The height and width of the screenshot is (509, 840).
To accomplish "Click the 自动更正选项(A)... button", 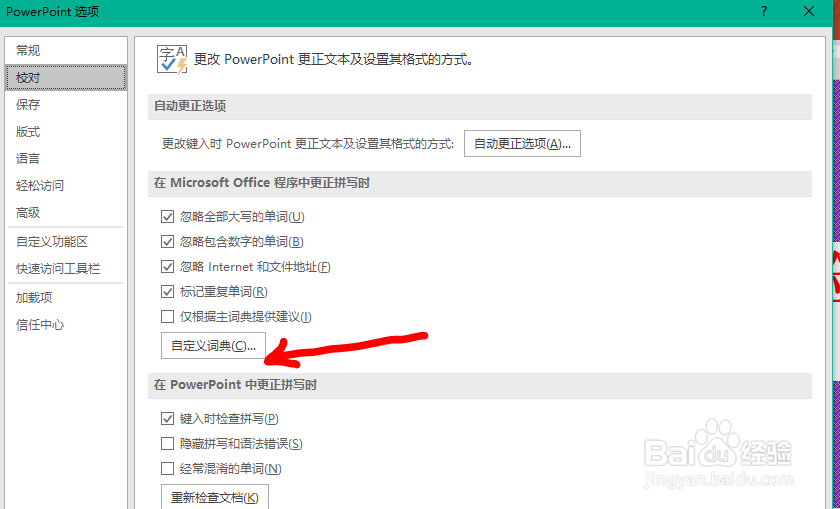I will (522, 144).
